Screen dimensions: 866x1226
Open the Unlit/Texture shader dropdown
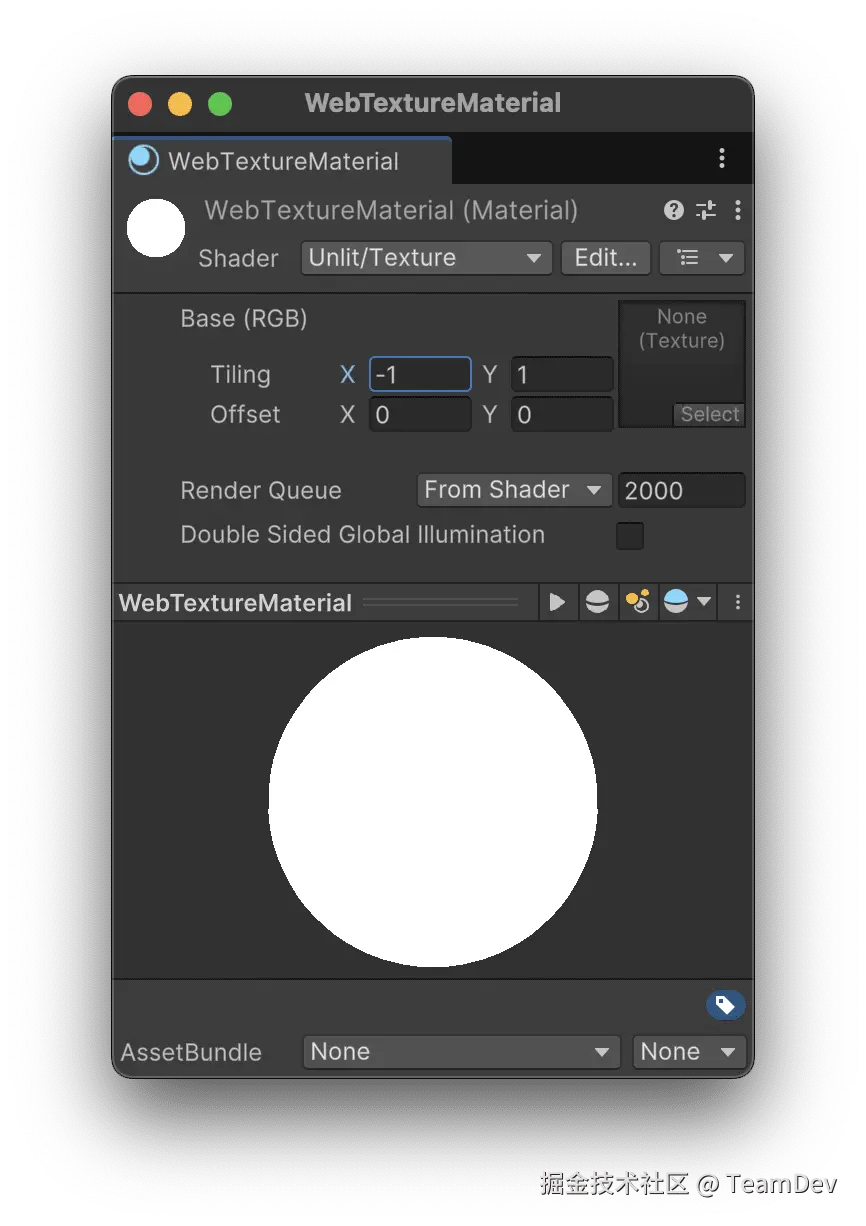click(425, 258)
